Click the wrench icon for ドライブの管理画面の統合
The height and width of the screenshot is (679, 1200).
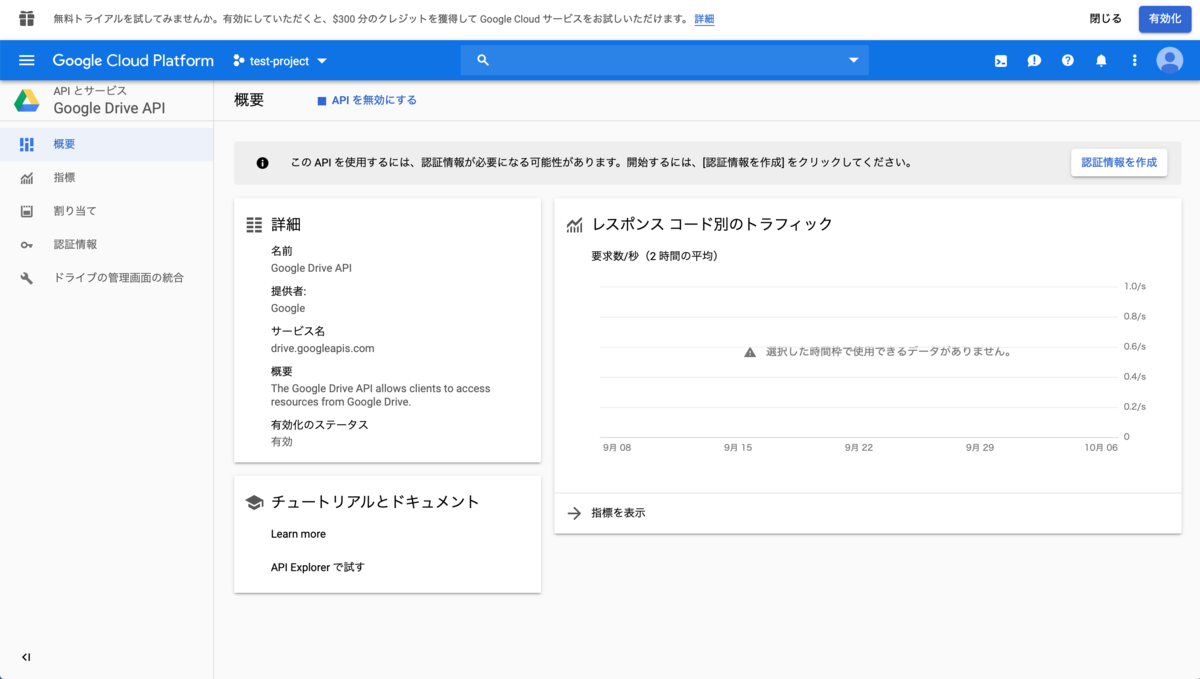(x=26, y=278)
